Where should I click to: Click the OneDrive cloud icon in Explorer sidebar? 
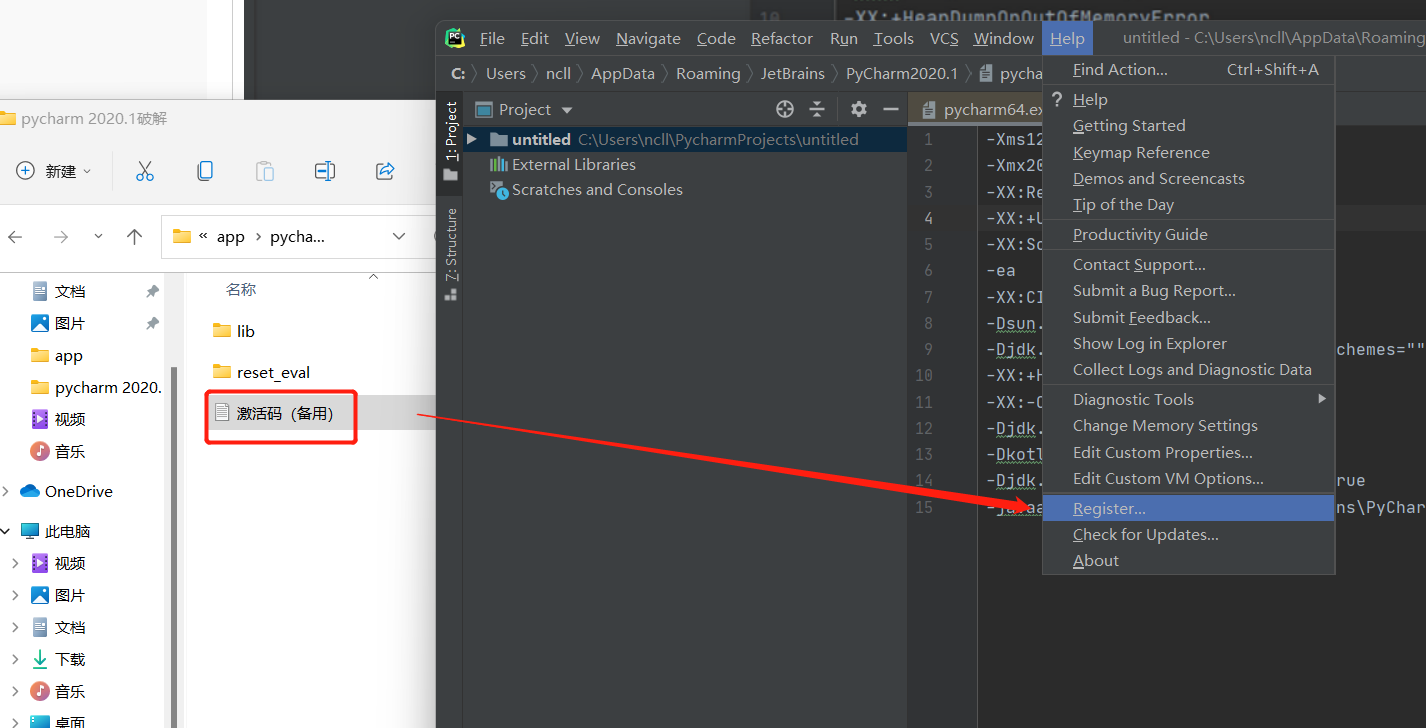coord(29,491)
